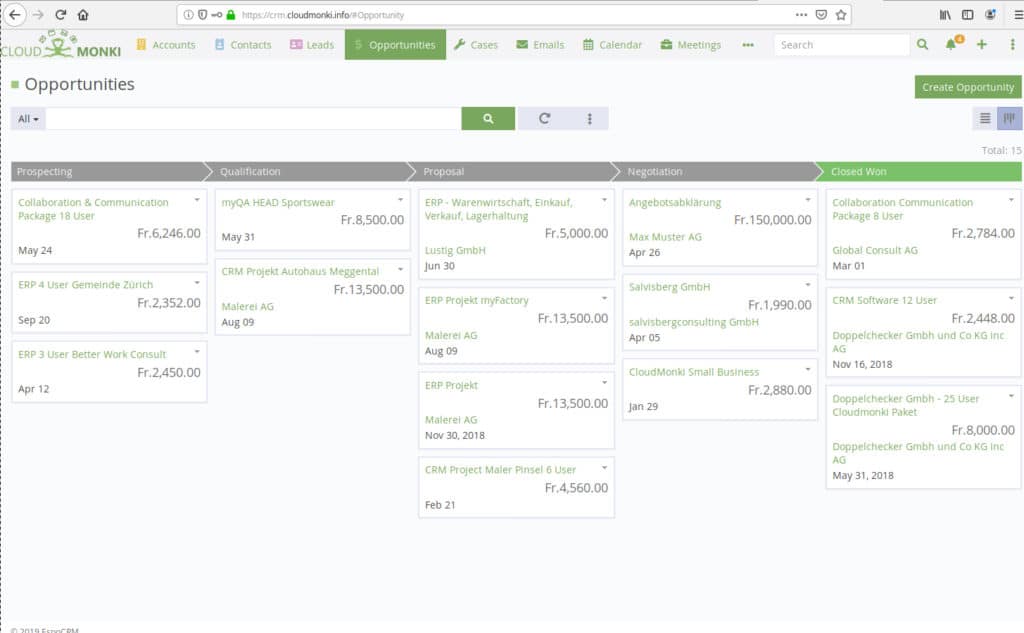
Task: Open the user menu vertical dots in navbar
Action: pos(1012,44)
